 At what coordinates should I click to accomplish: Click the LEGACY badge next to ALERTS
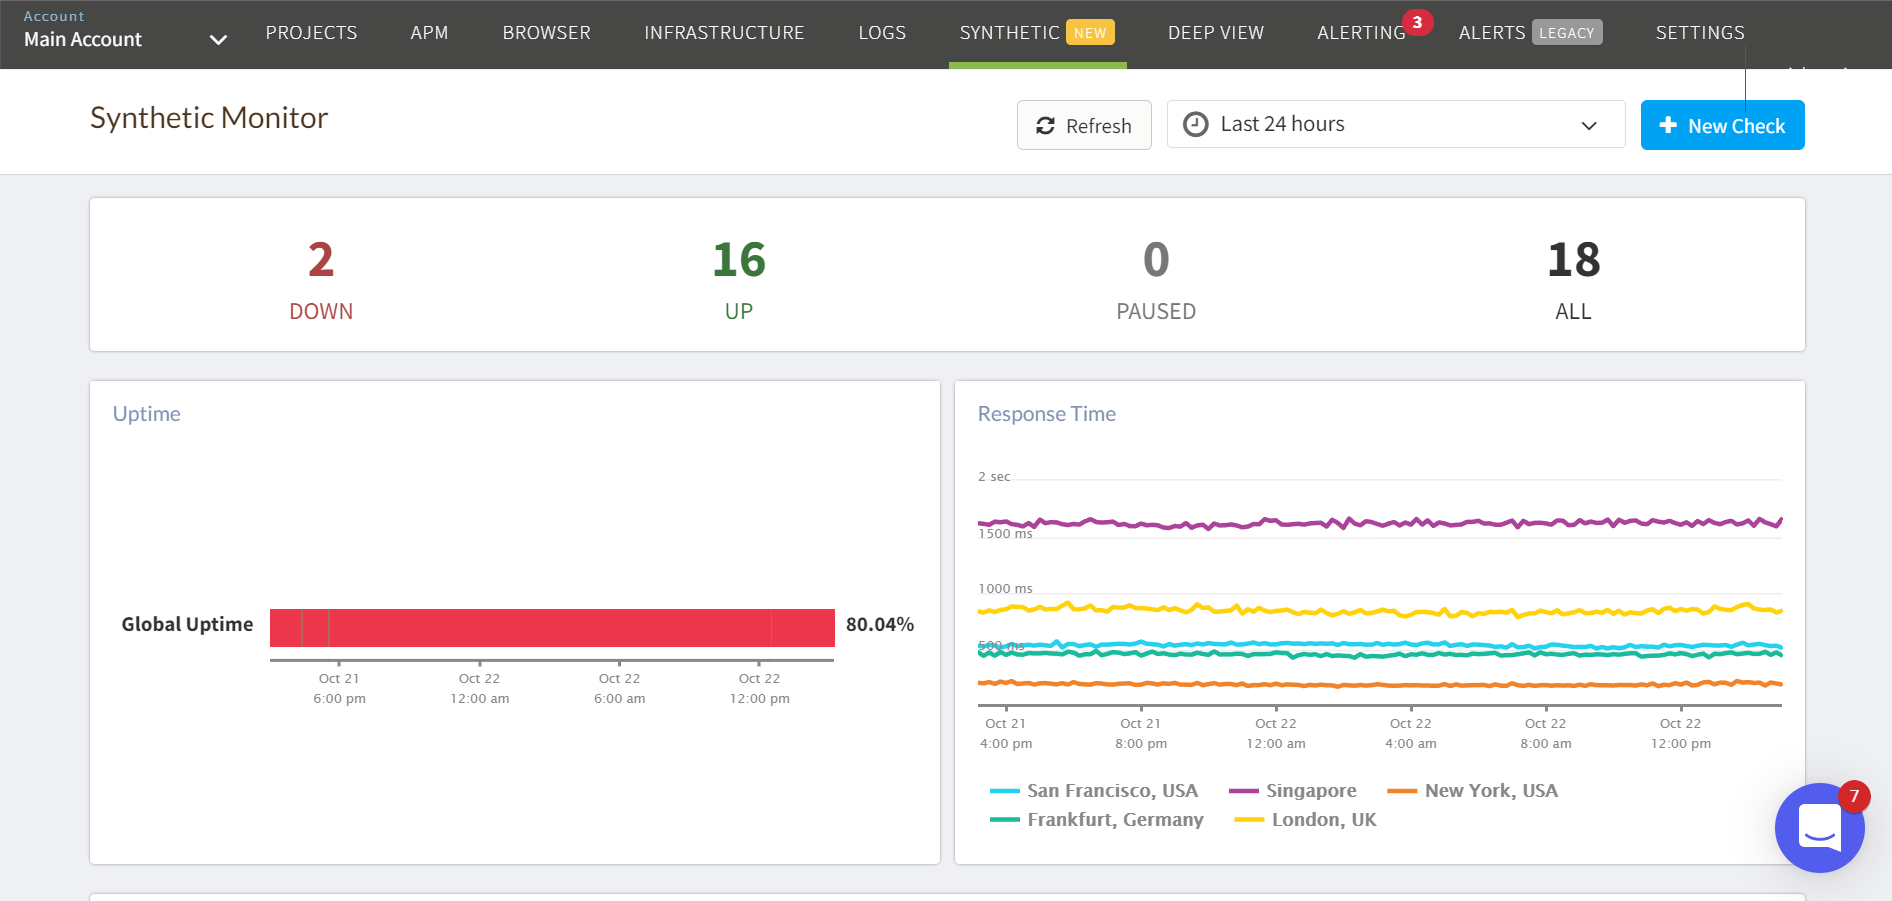(1566, 32)
